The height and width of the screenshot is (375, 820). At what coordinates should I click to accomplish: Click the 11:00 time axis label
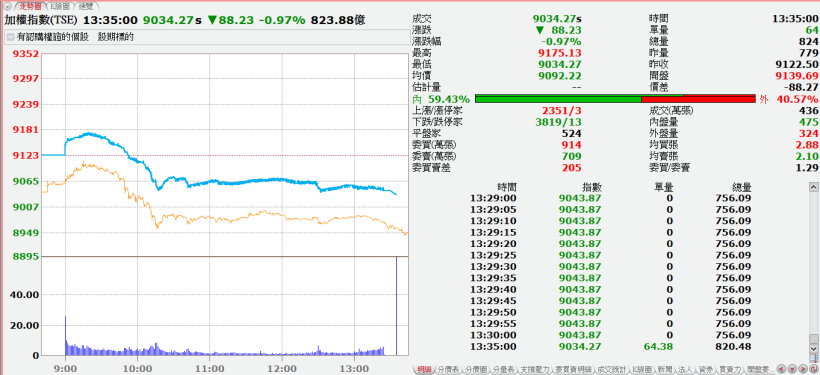click(209, 368)
